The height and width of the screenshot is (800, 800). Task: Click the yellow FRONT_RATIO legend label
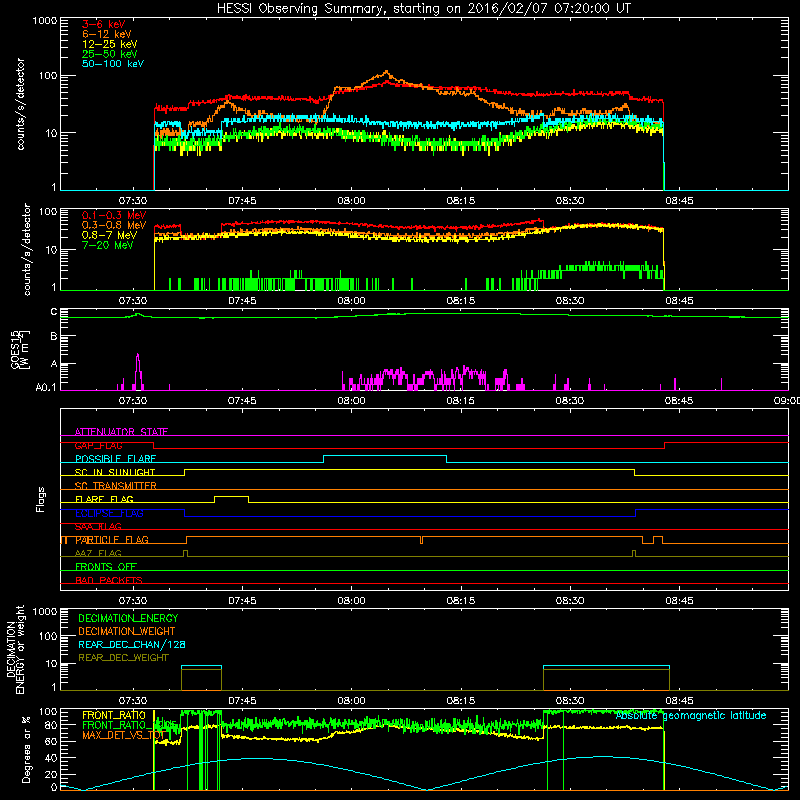point(114,715)
